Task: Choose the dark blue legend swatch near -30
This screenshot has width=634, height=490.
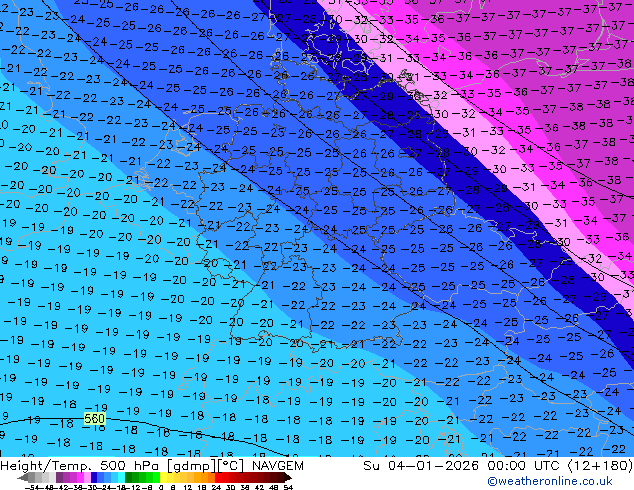Action: [x=94, y=476]
